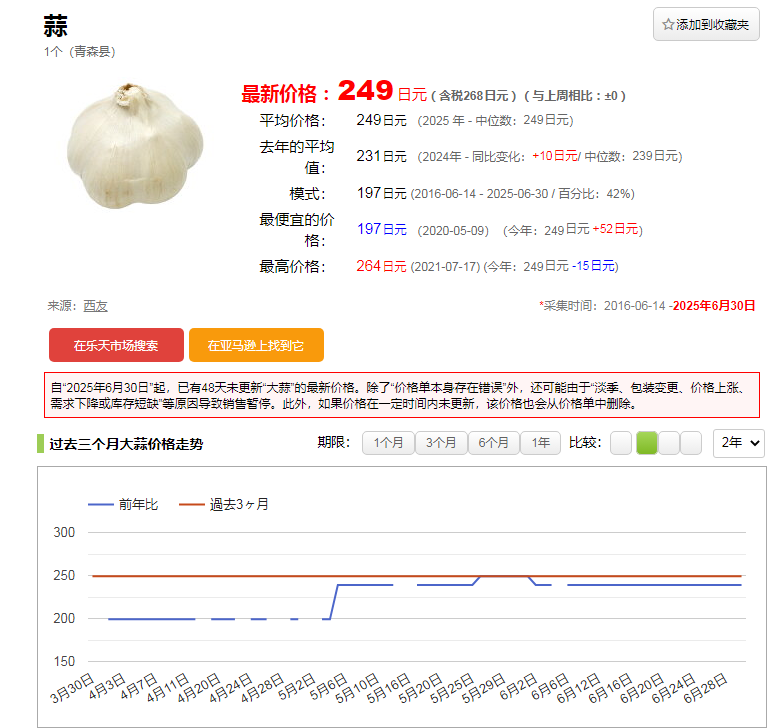768x728 pixels.
Task: Click the blue 197日元 cheapest price
Action: 381,230
